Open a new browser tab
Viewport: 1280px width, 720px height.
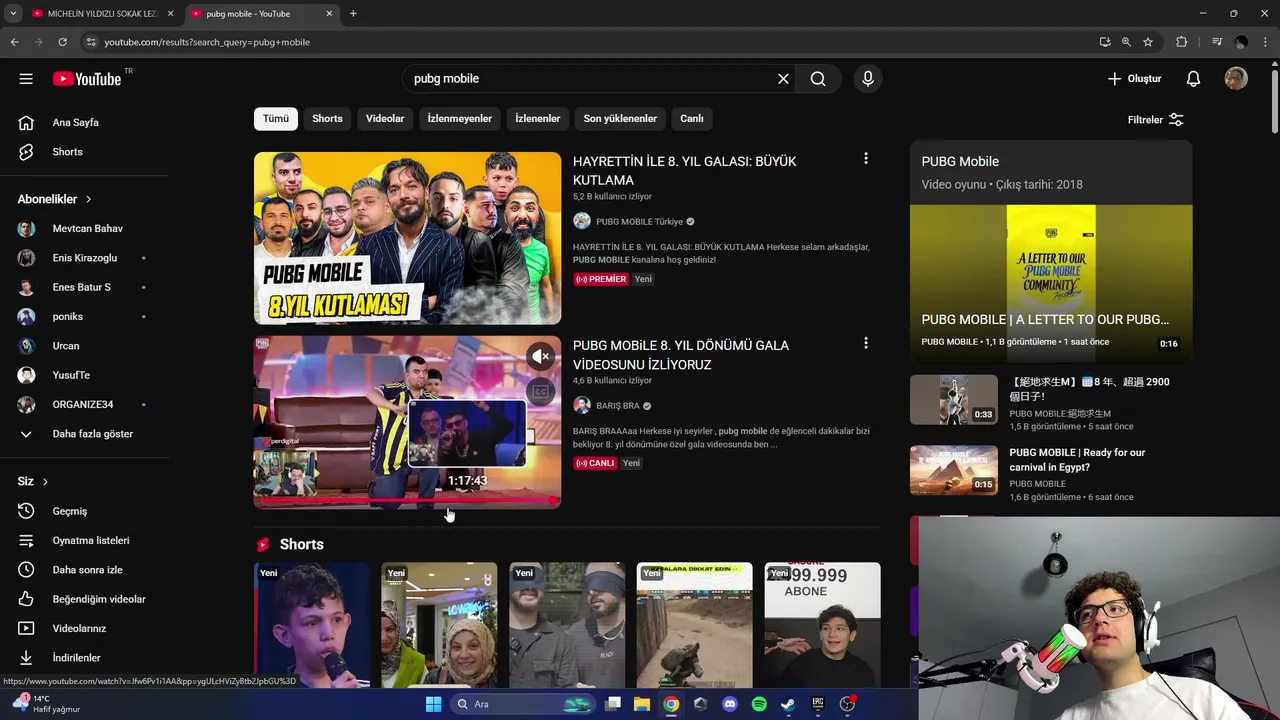(353, 14)
